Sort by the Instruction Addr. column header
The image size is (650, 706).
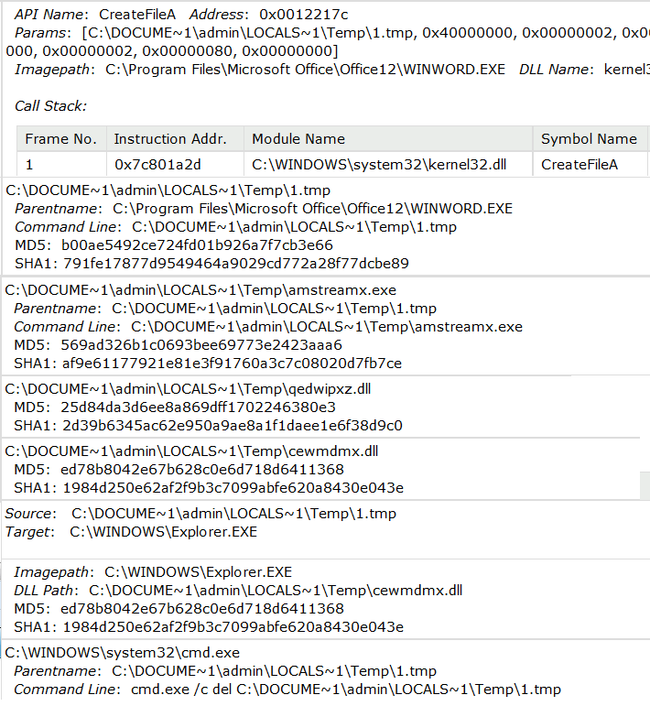pyautogui.click(x=170, y=139)
